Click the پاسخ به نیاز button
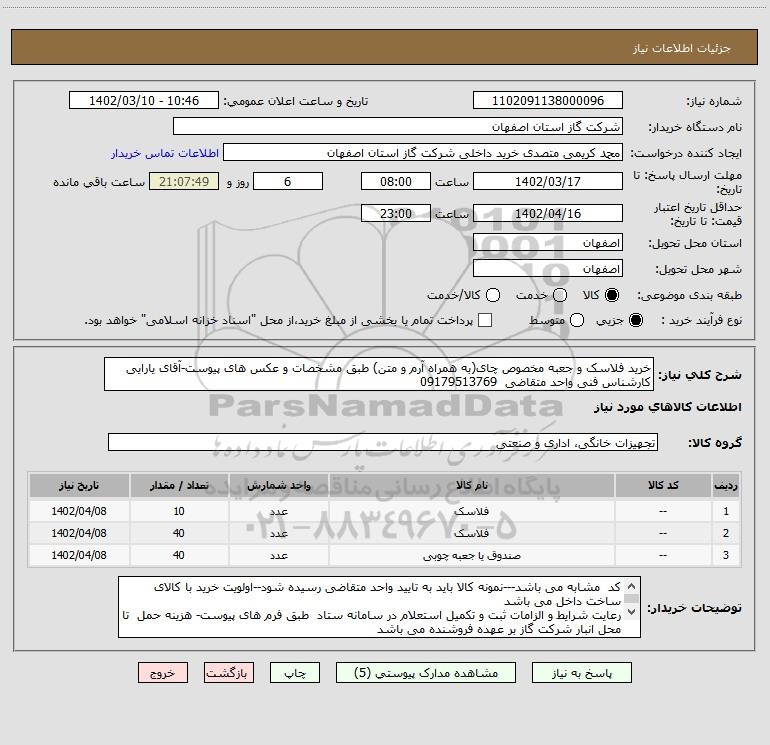 point(581,673)
